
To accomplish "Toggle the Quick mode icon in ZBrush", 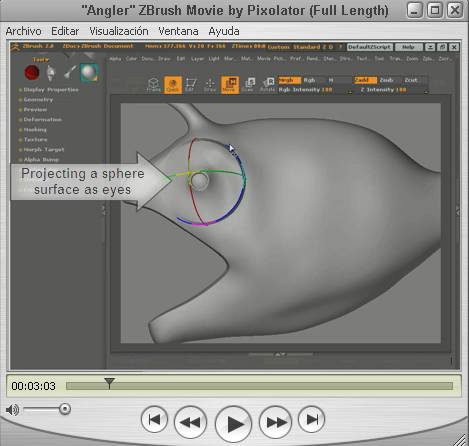I will (x=173, y=85).
